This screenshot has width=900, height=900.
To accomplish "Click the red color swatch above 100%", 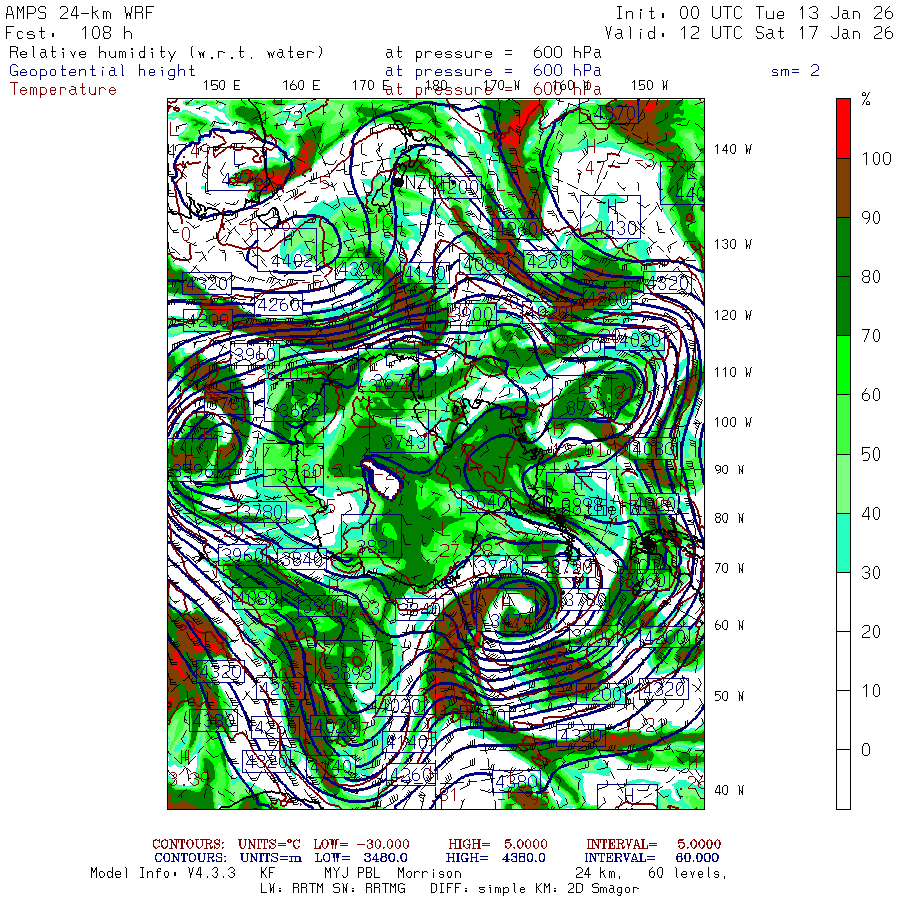I will 843,127.
